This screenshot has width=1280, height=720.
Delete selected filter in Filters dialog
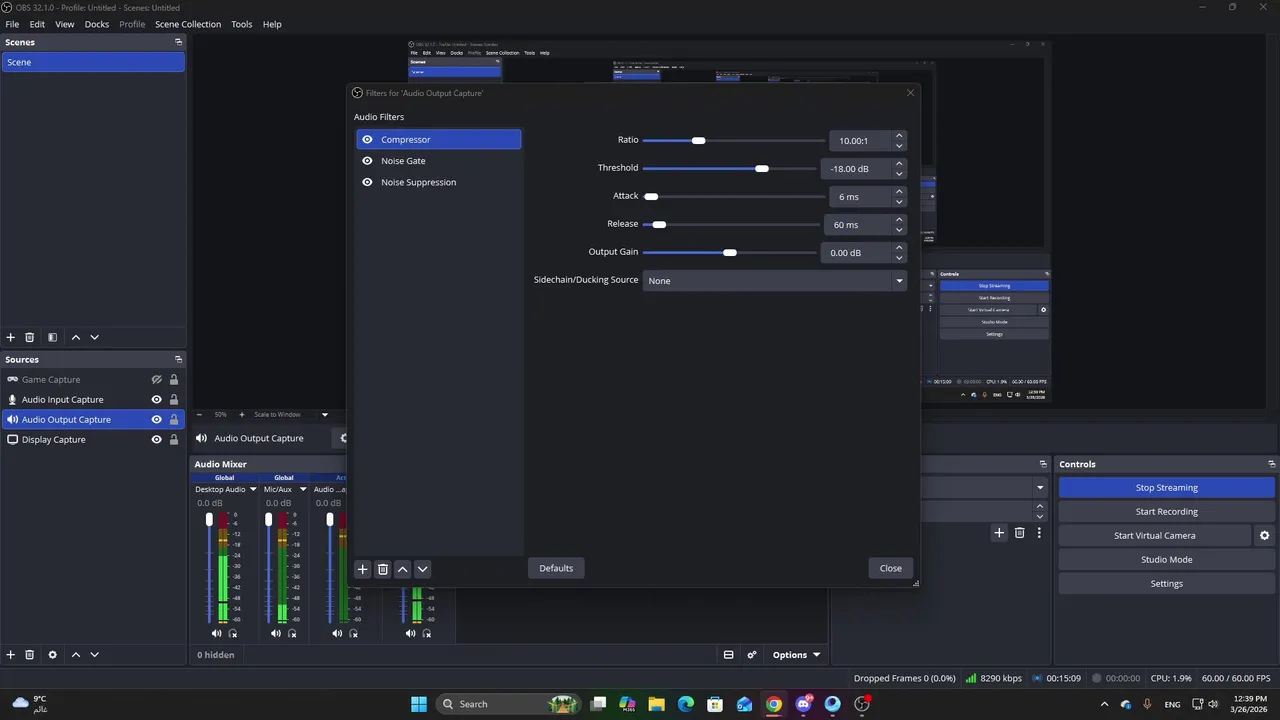[x=383, y=569]
